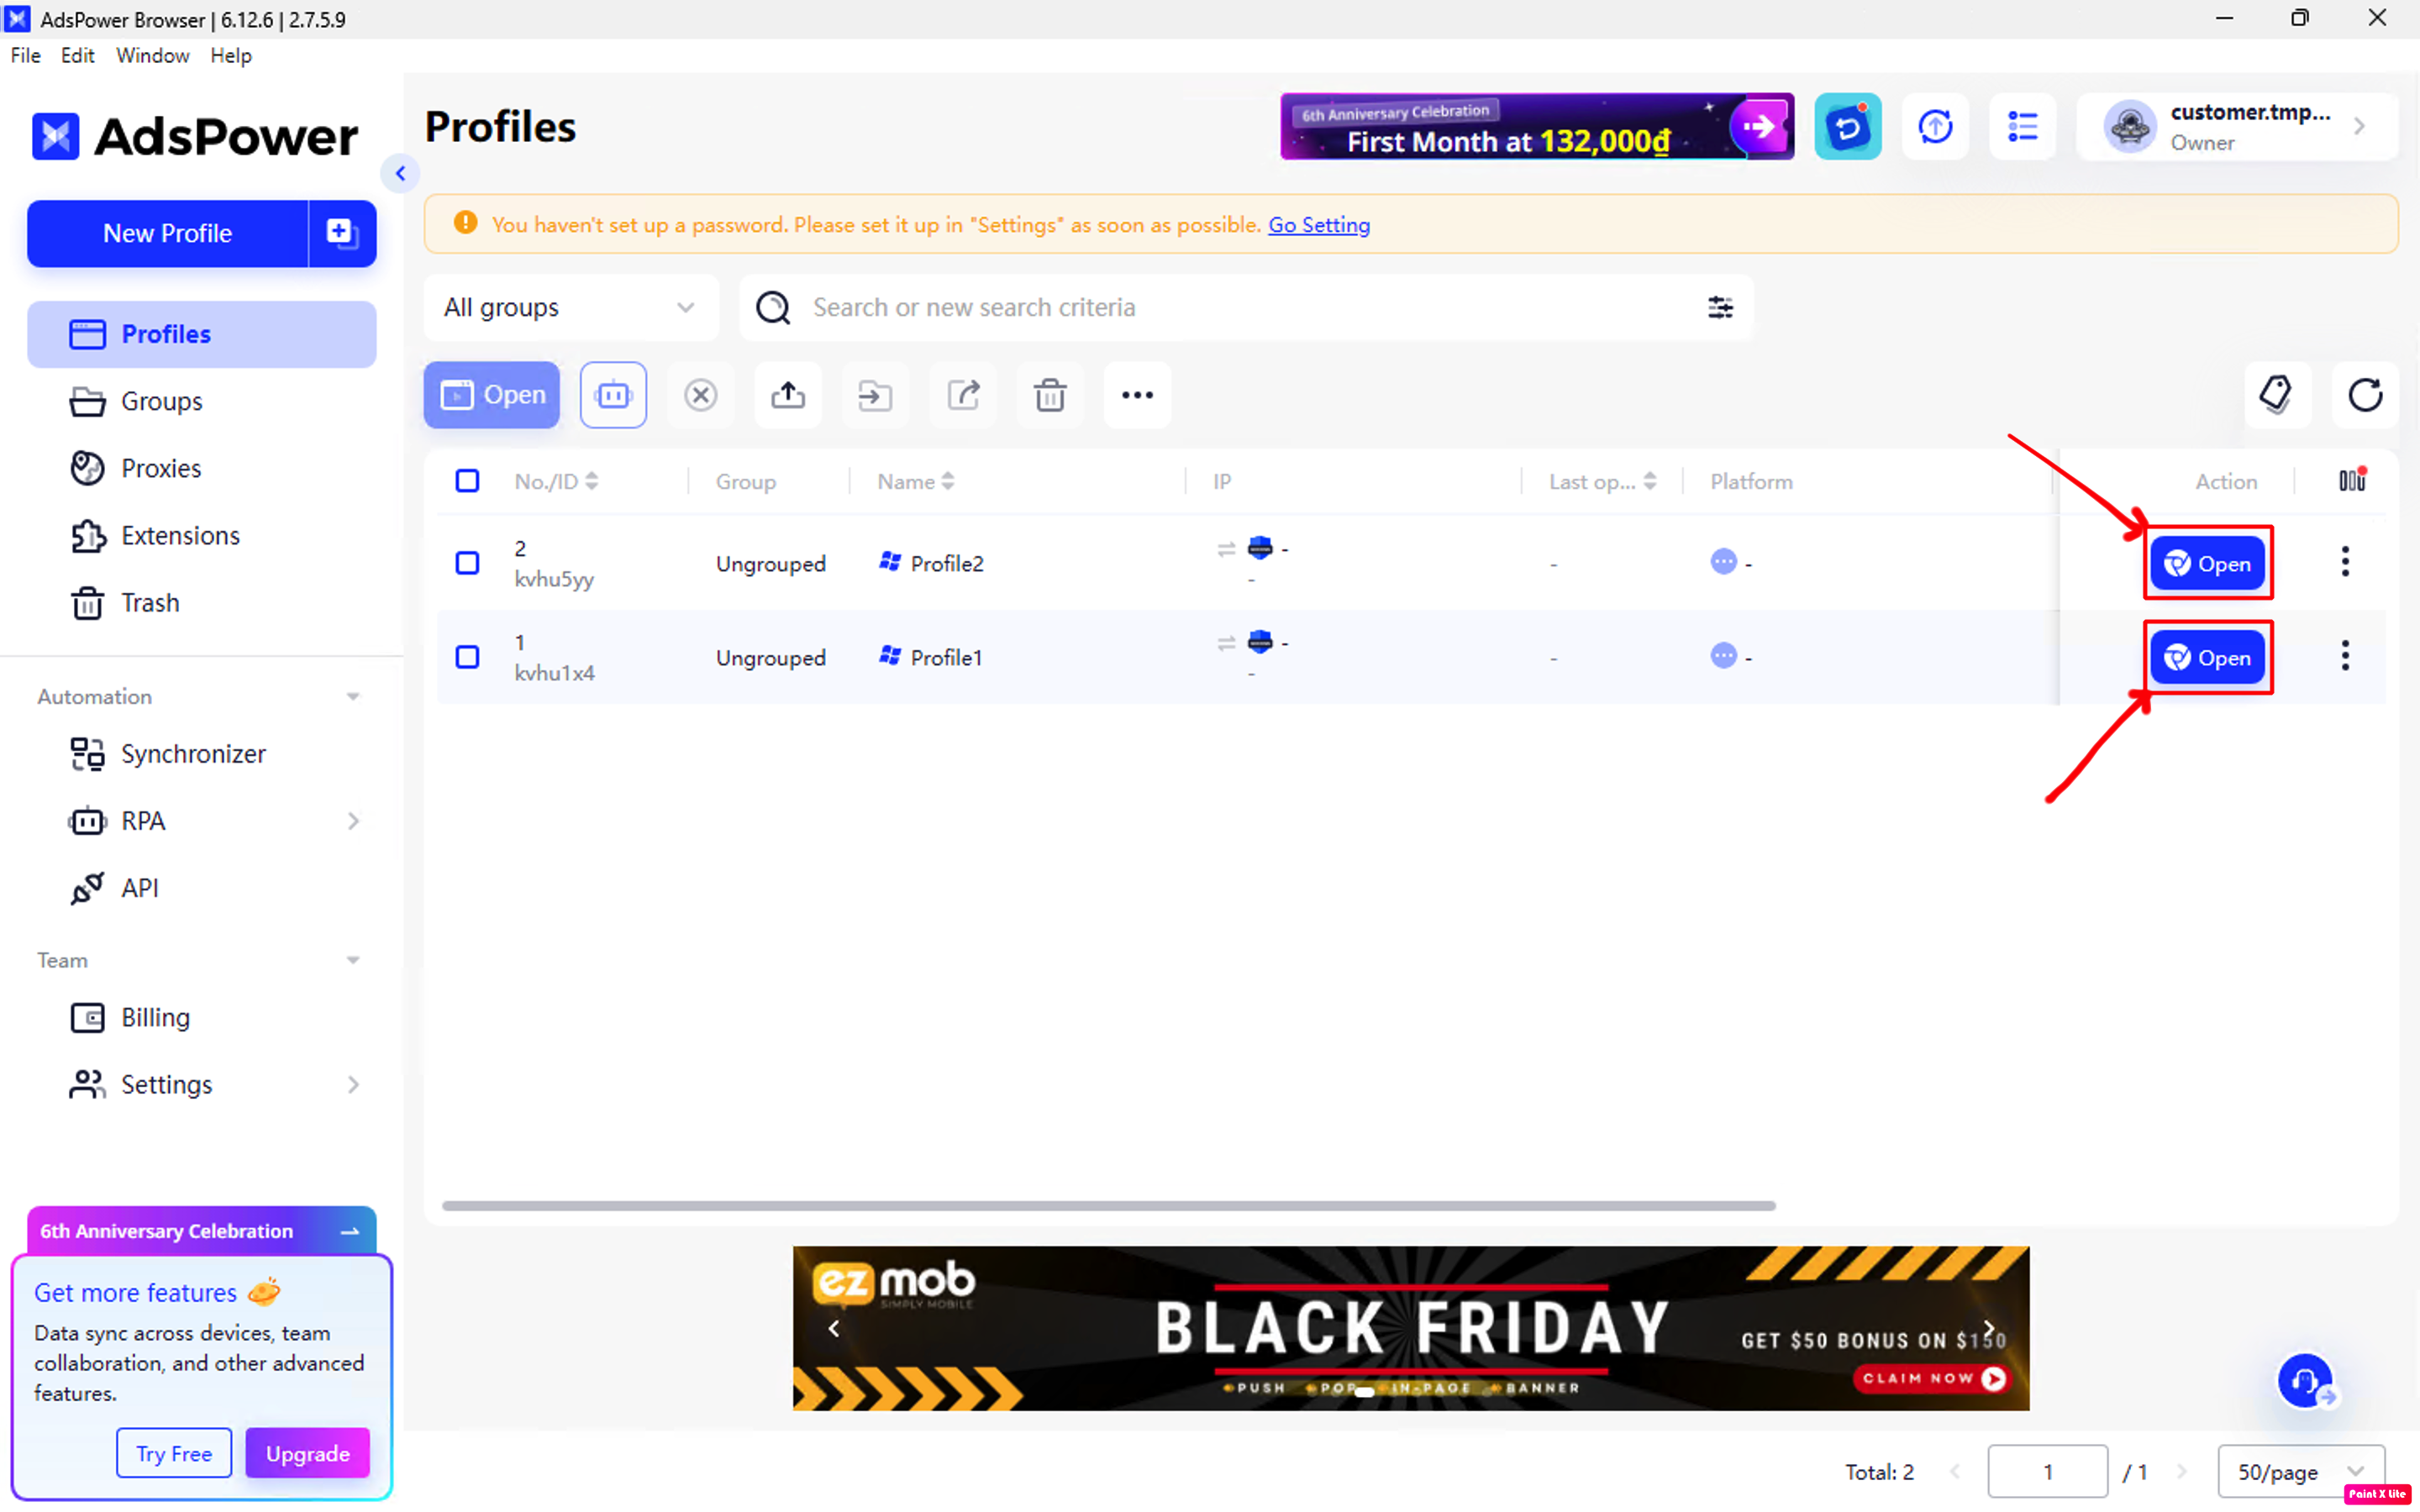
Task: Click the proxy icon in Profile2 IP cell
Action: coord(1260,547)
